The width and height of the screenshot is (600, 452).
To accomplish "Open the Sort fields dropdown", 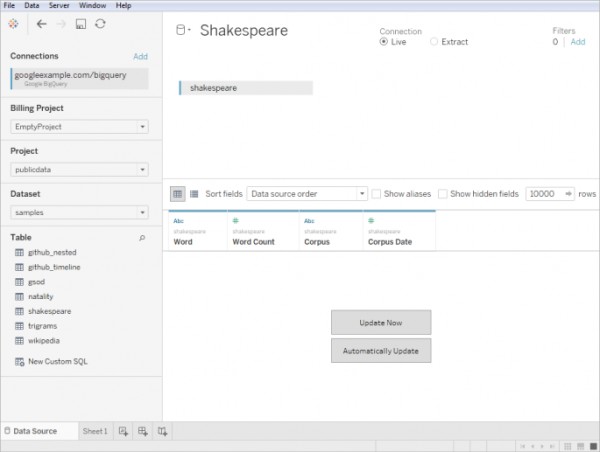I will coord(307,194).
